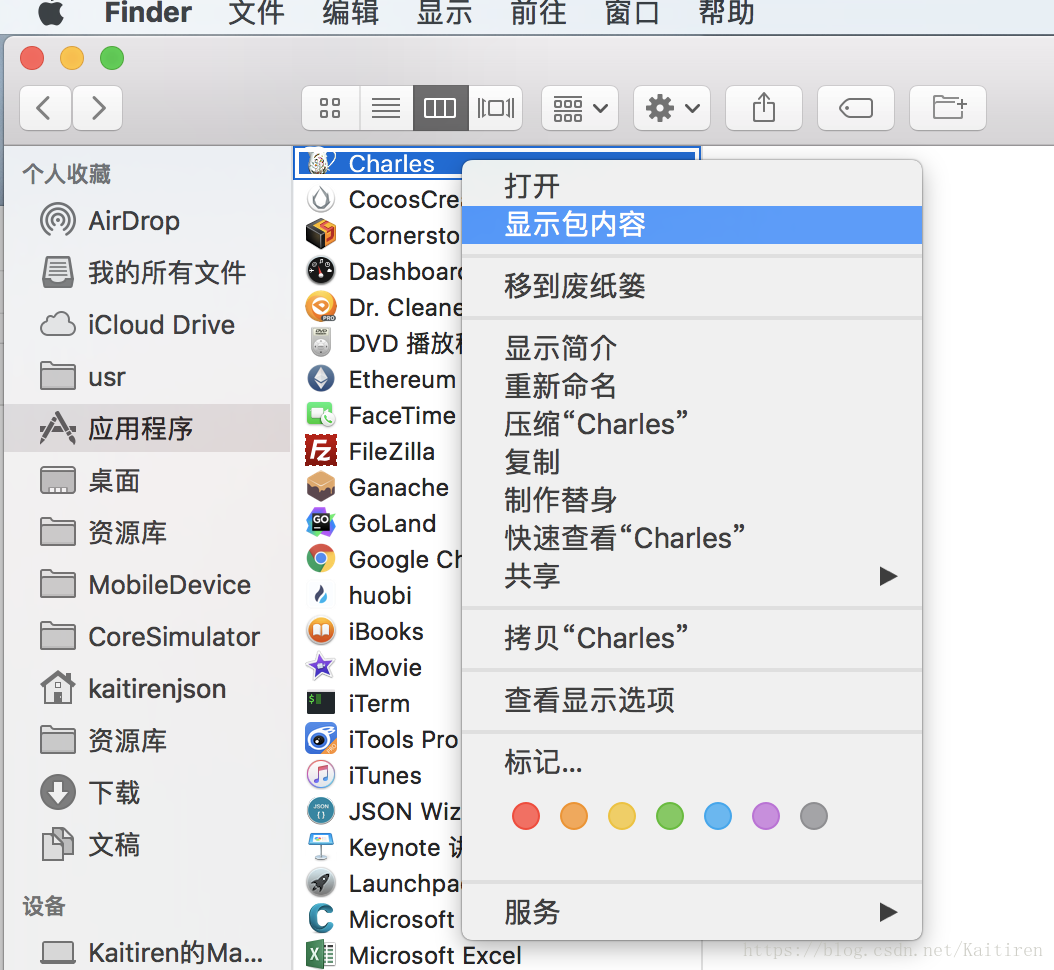1054x970 pixels.
Task: Select the Charles app icon
Action: click(x=321, y=163)
